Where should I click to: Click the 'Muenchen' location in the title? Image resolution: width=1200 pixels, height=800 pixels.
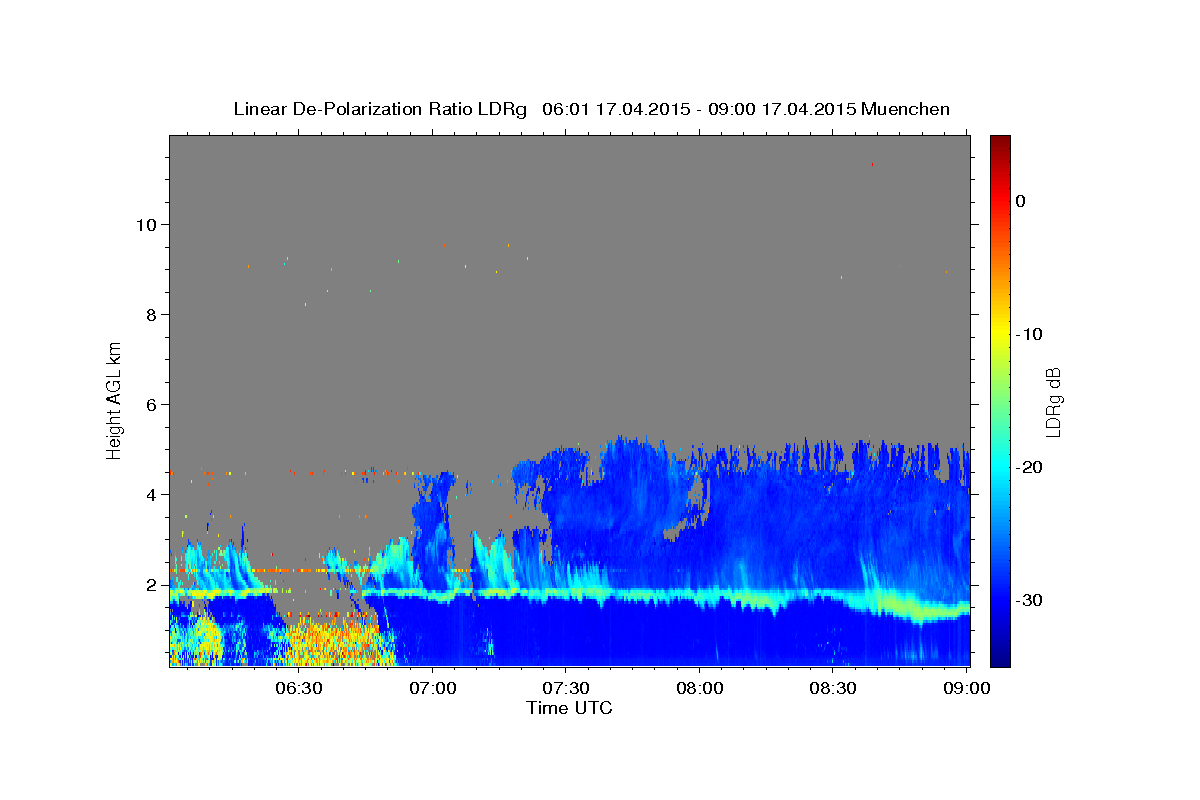pyautogui.click(x=905, y=109)
